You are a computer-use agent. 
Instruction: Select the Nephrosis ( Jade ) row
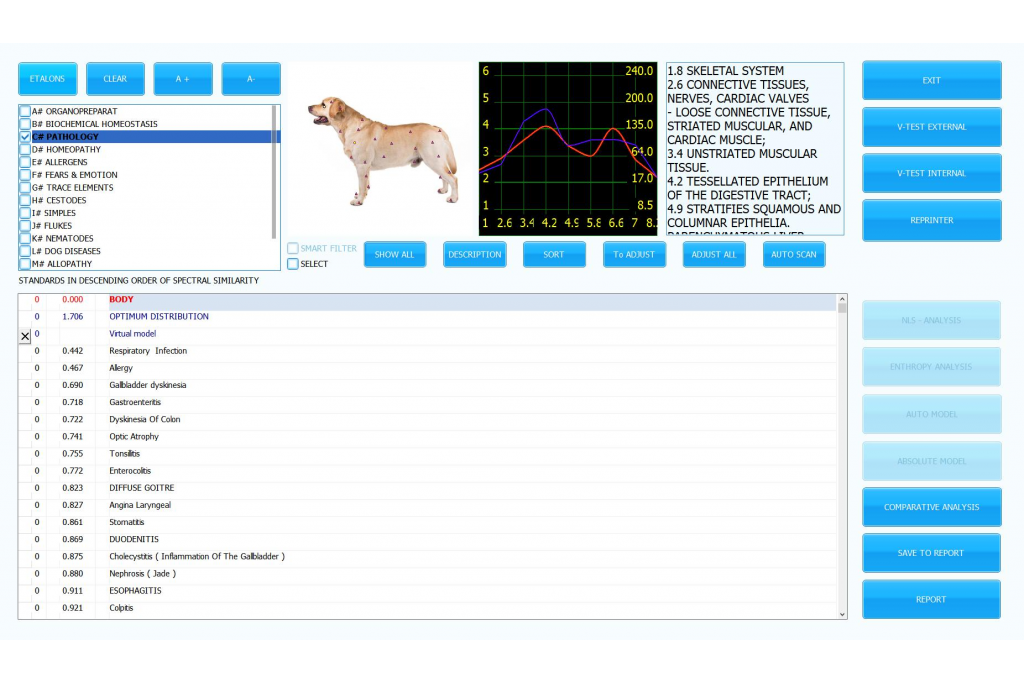(428, 574)
